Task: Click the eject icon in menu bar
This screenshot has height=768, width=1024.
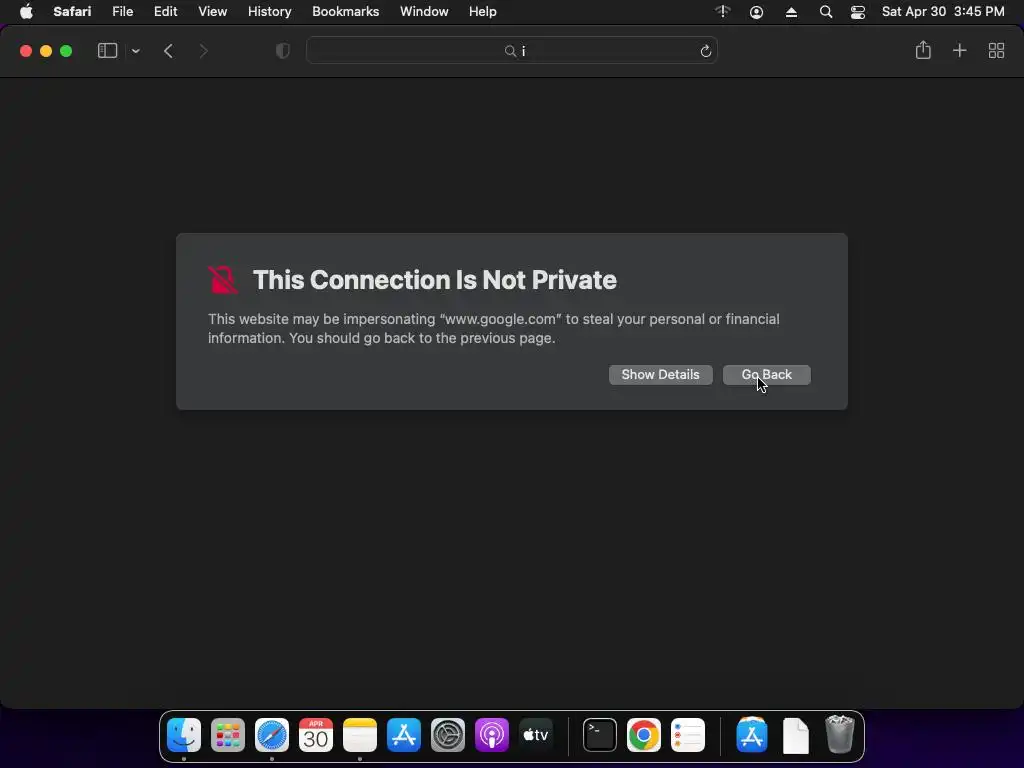Action: pos(791,12)
